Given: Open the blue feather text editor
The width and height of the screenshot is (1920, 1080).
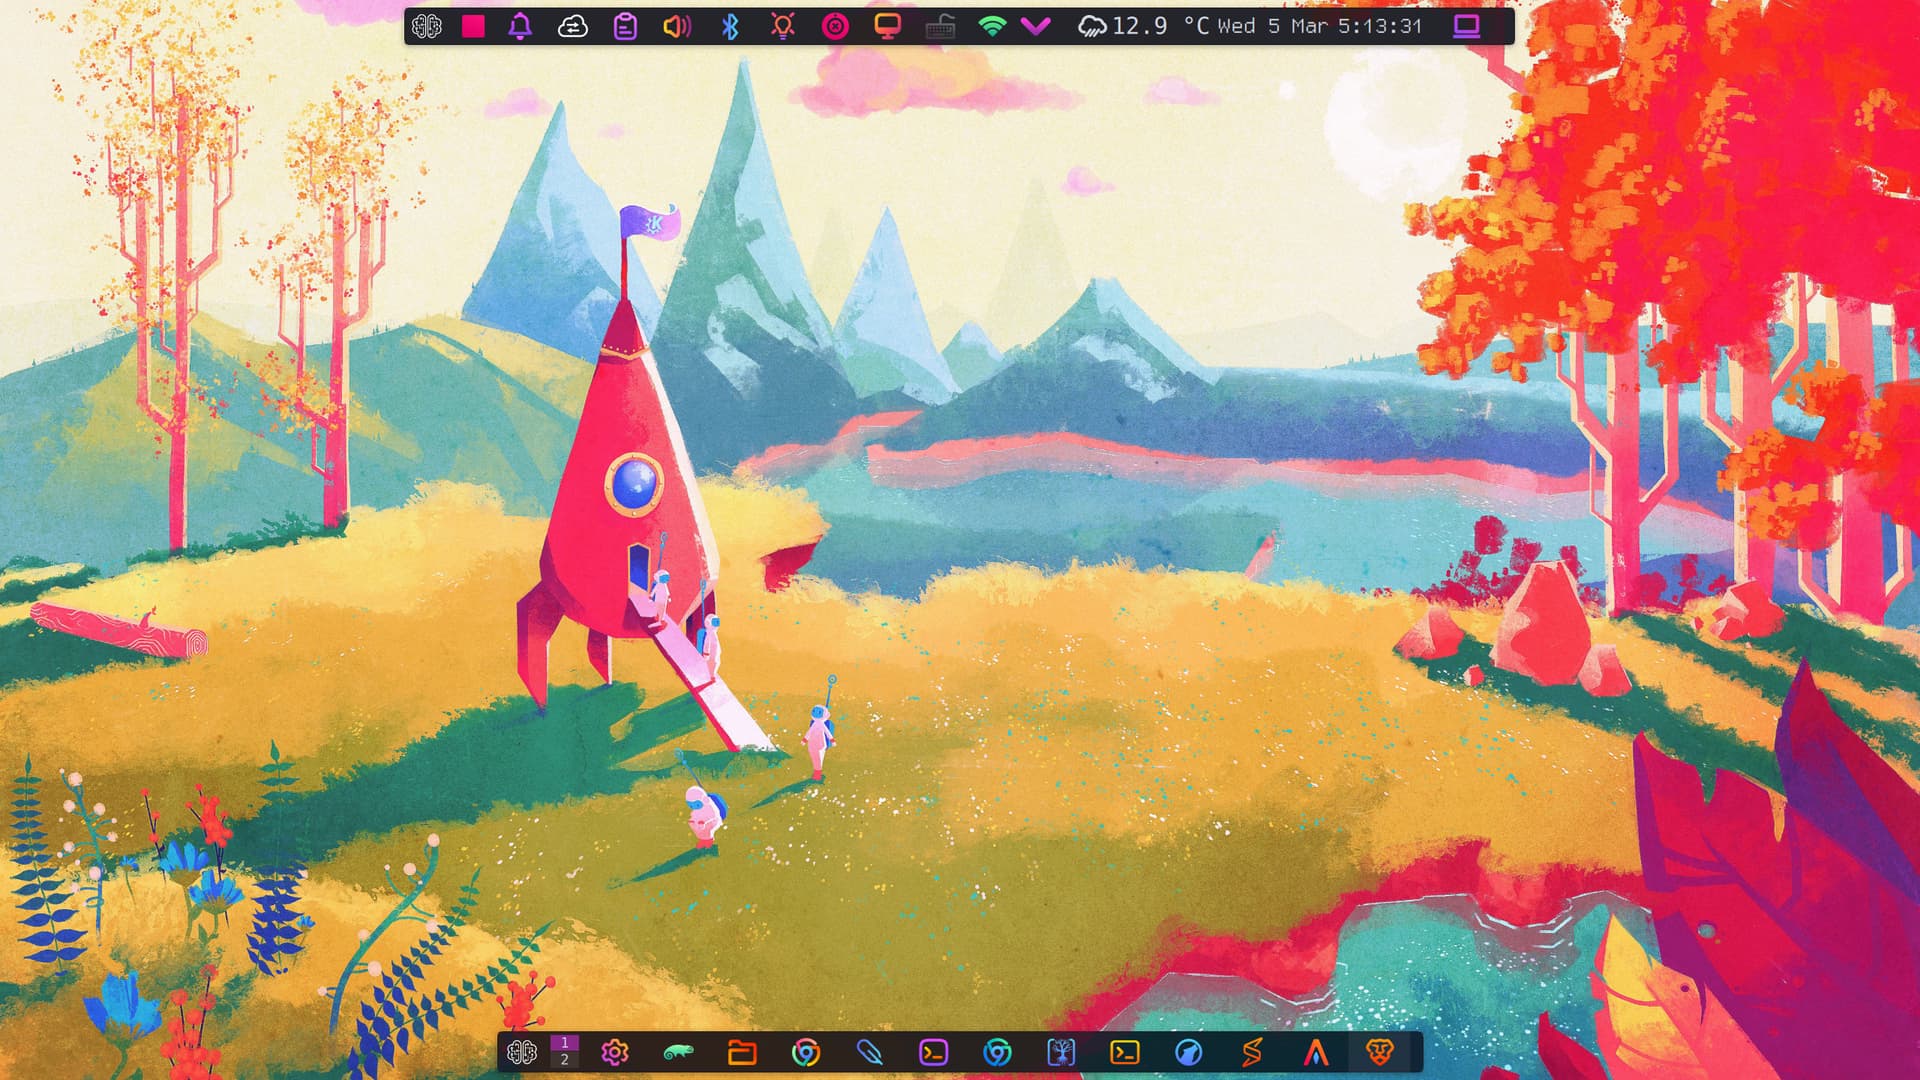Looking at the screenshot, I should [870, 1052].
